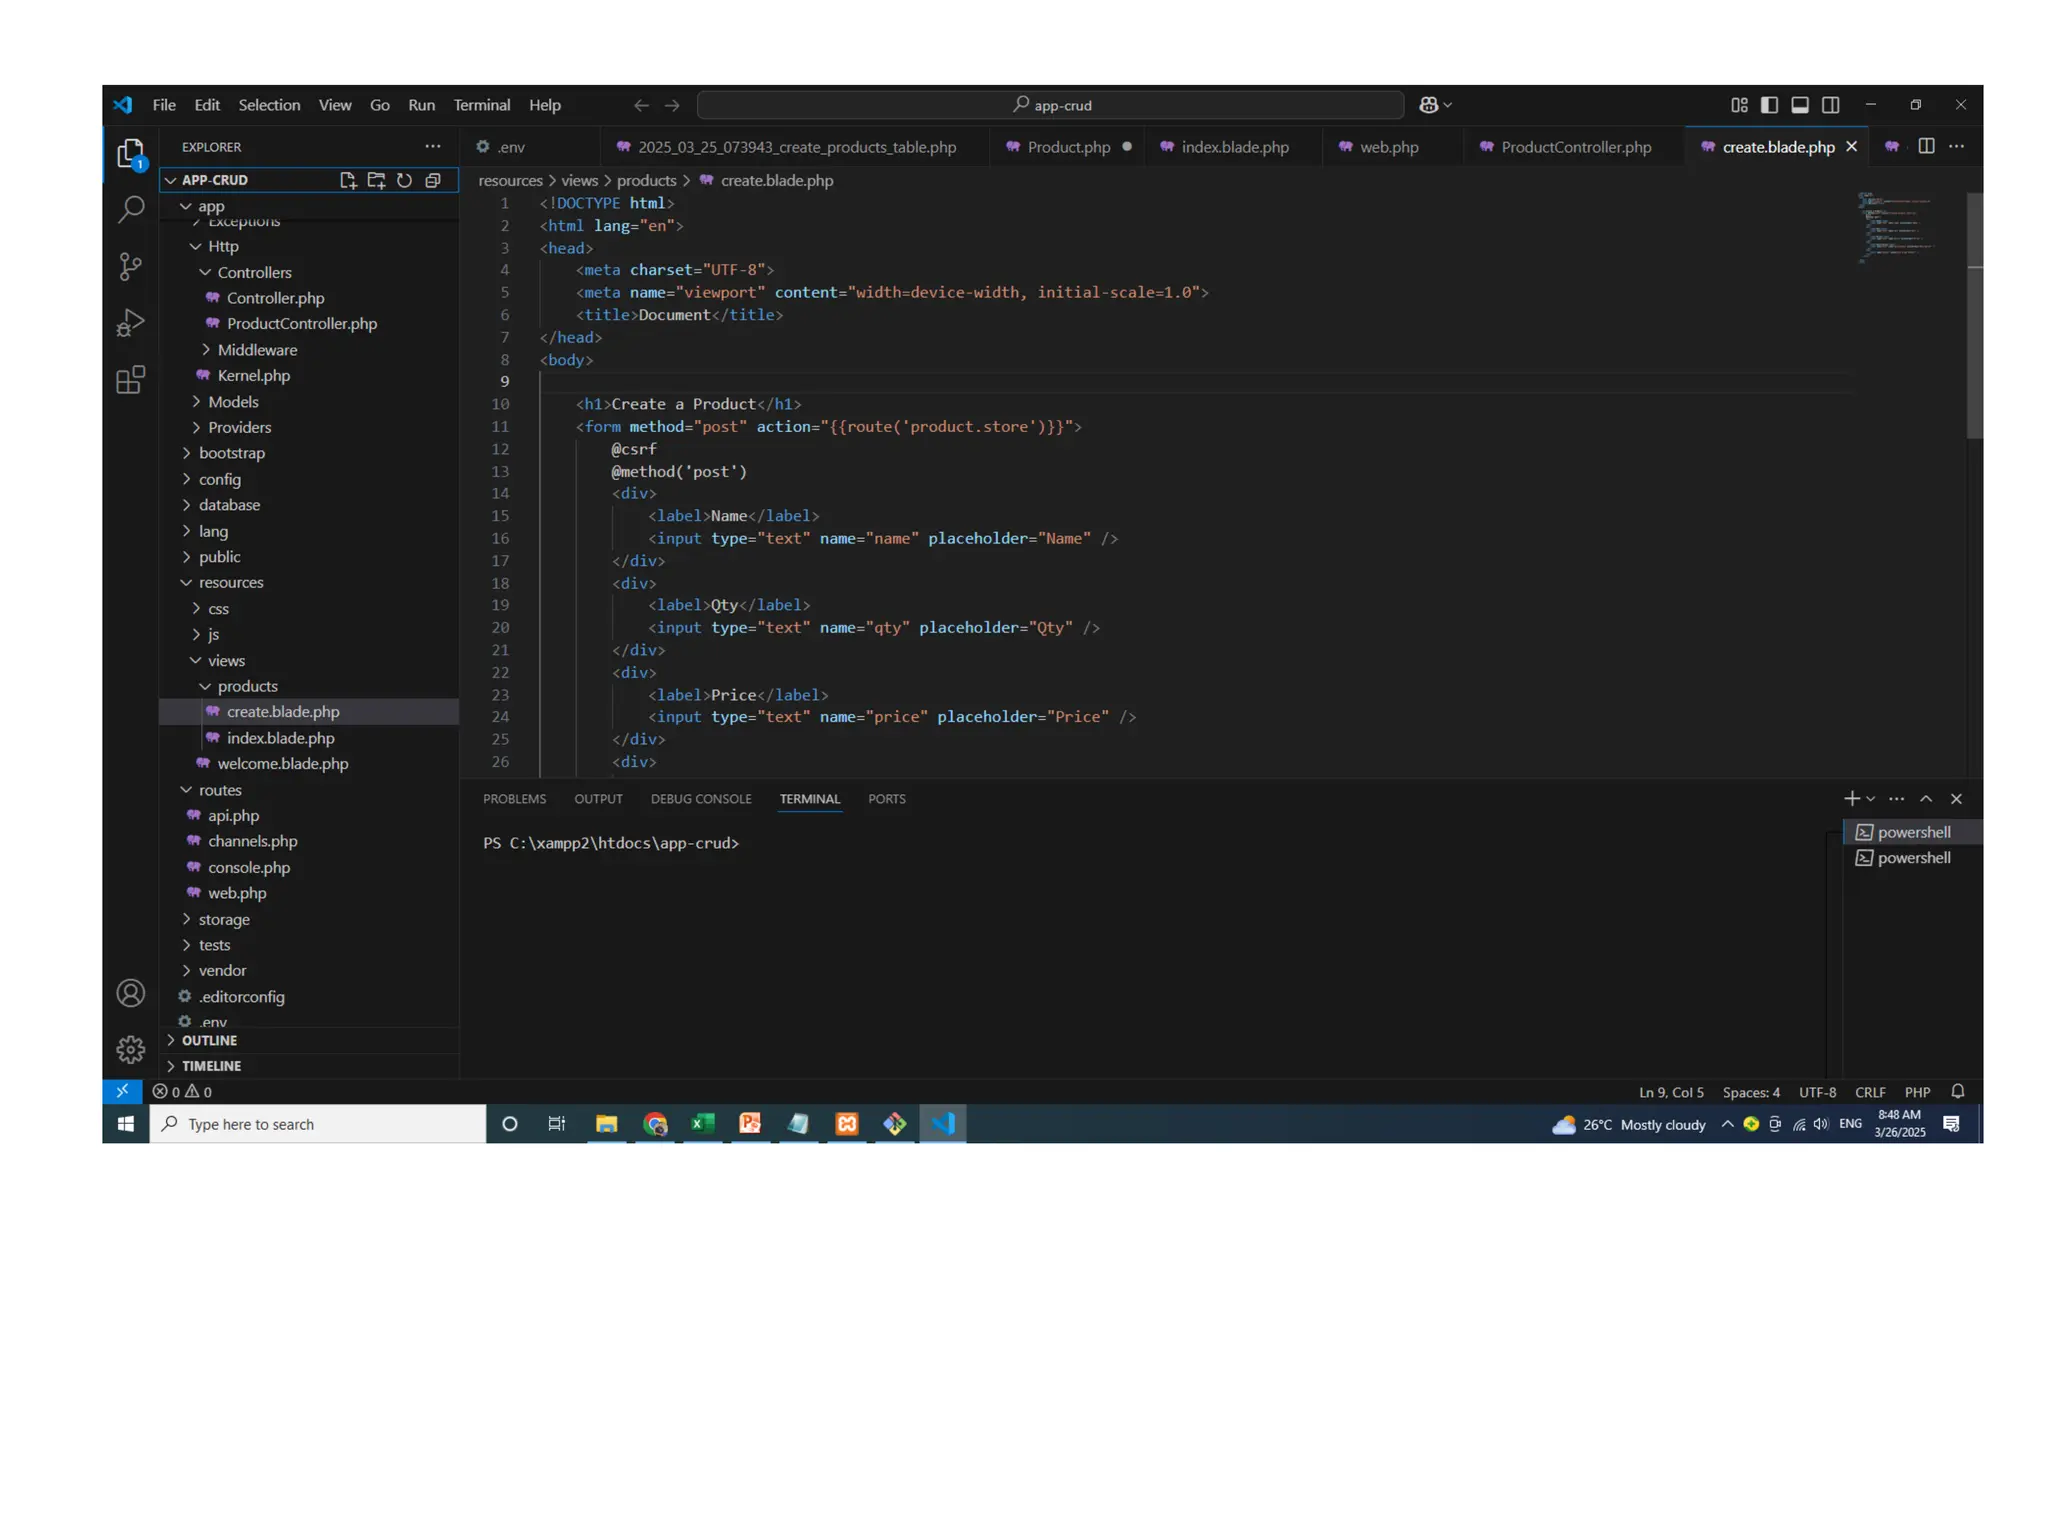Image resolution: width=2048 pixels, height=1536 pixels.
Task: Expand the OUTLINE section
Action: pyautogui.click(x=209, y=1040)
